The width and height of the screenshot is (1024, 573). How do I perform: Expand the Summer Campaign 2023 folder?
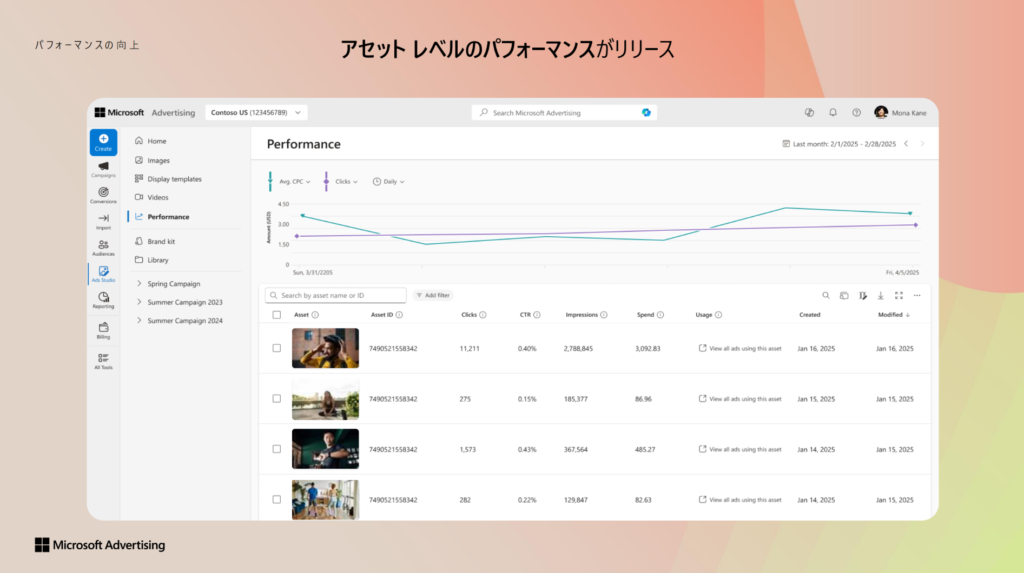138,302
